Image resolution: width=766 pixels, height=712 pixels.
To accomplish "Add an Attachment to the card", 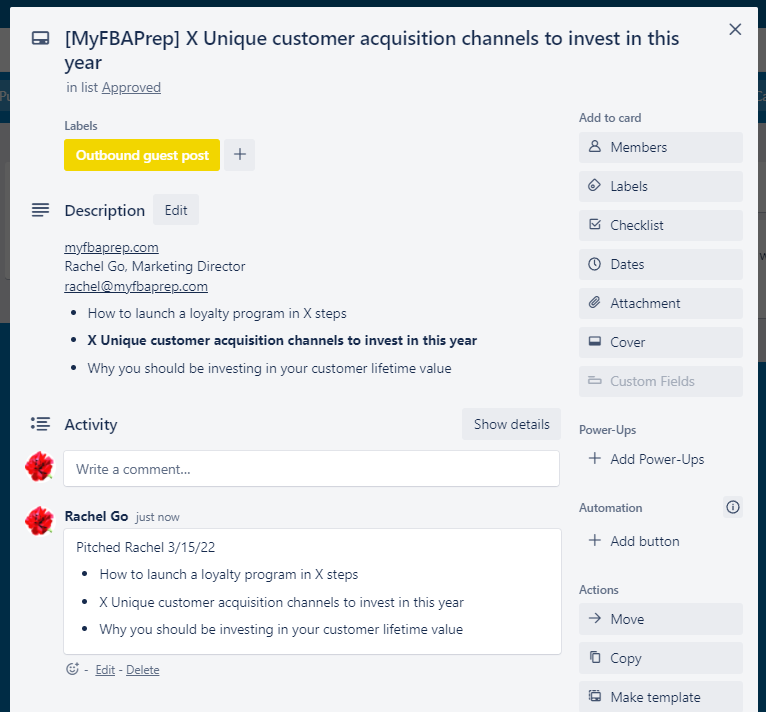I will click(x=660, y=303).
